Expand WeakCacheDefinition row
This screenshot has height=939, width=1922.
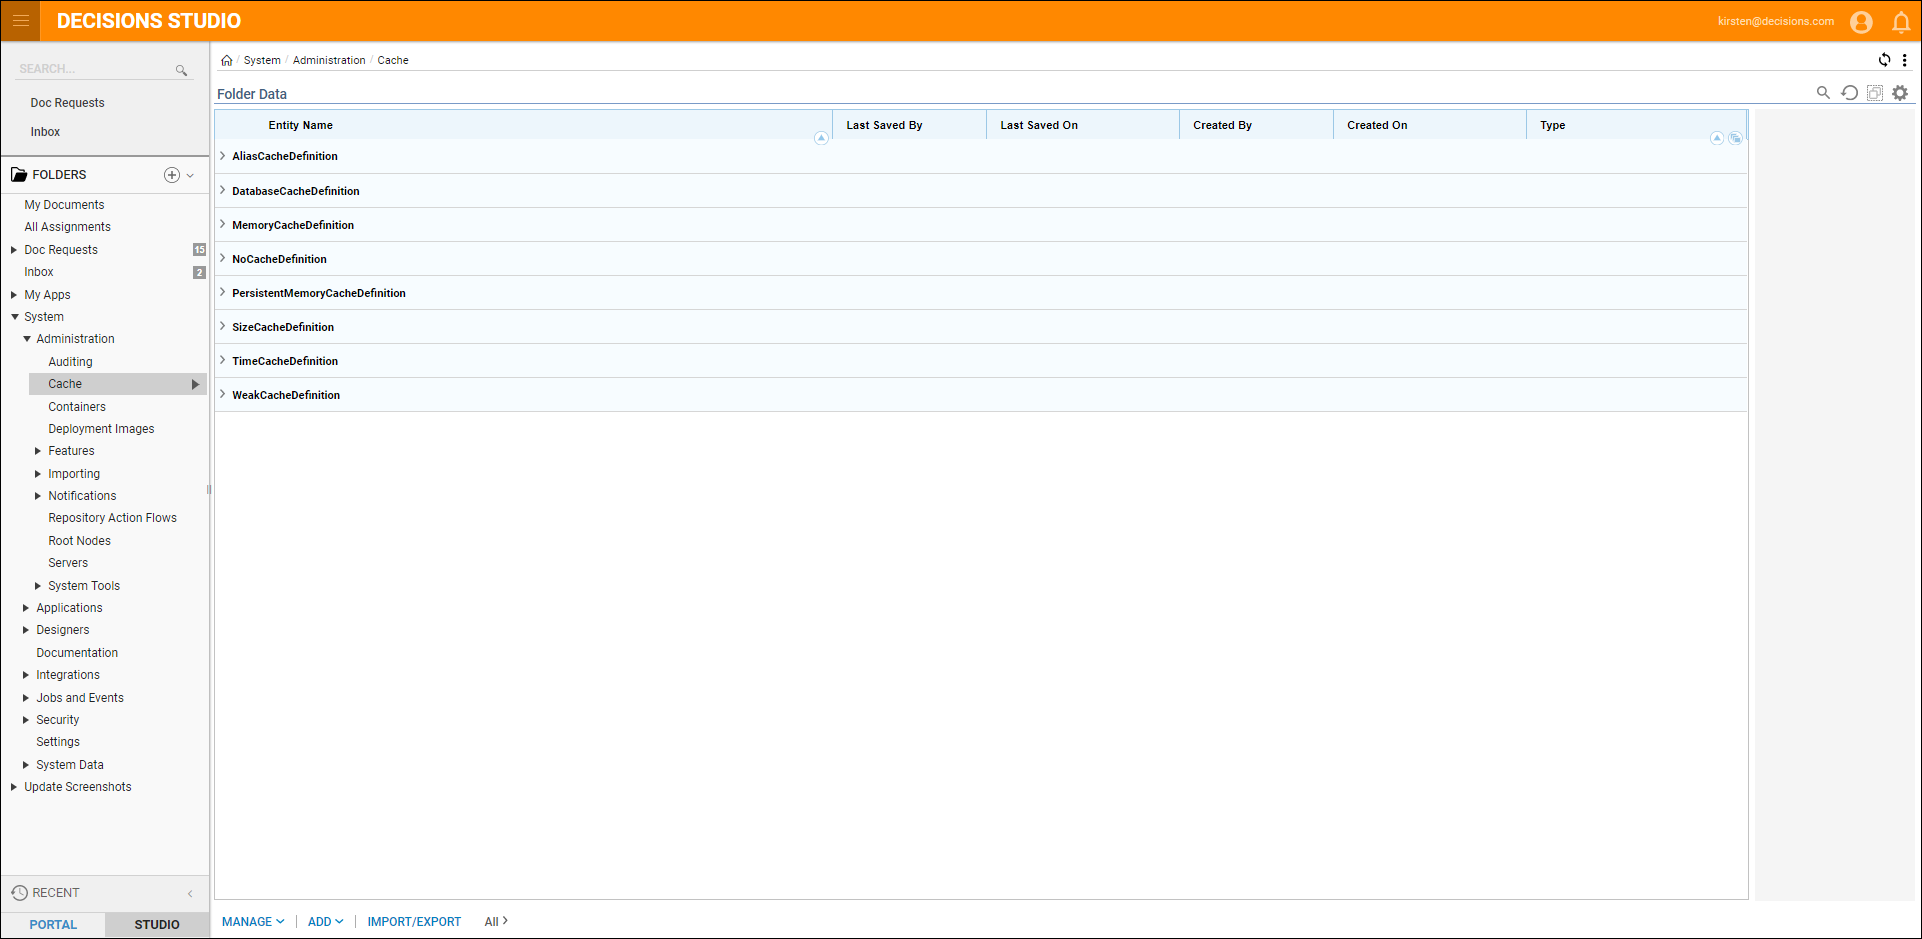click(222, 394)
